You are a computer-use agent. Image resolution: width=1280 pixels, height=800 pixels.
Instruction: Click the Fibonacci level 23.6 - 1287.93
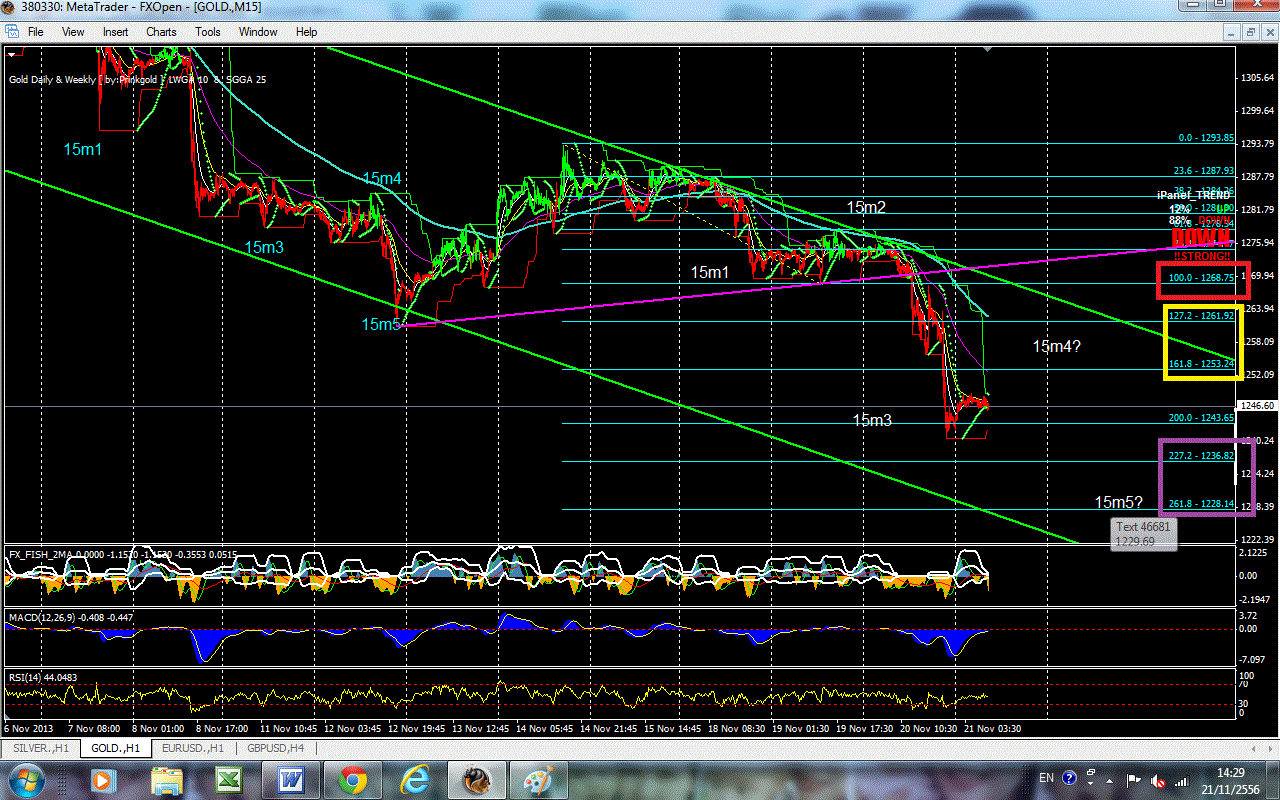1204,171
